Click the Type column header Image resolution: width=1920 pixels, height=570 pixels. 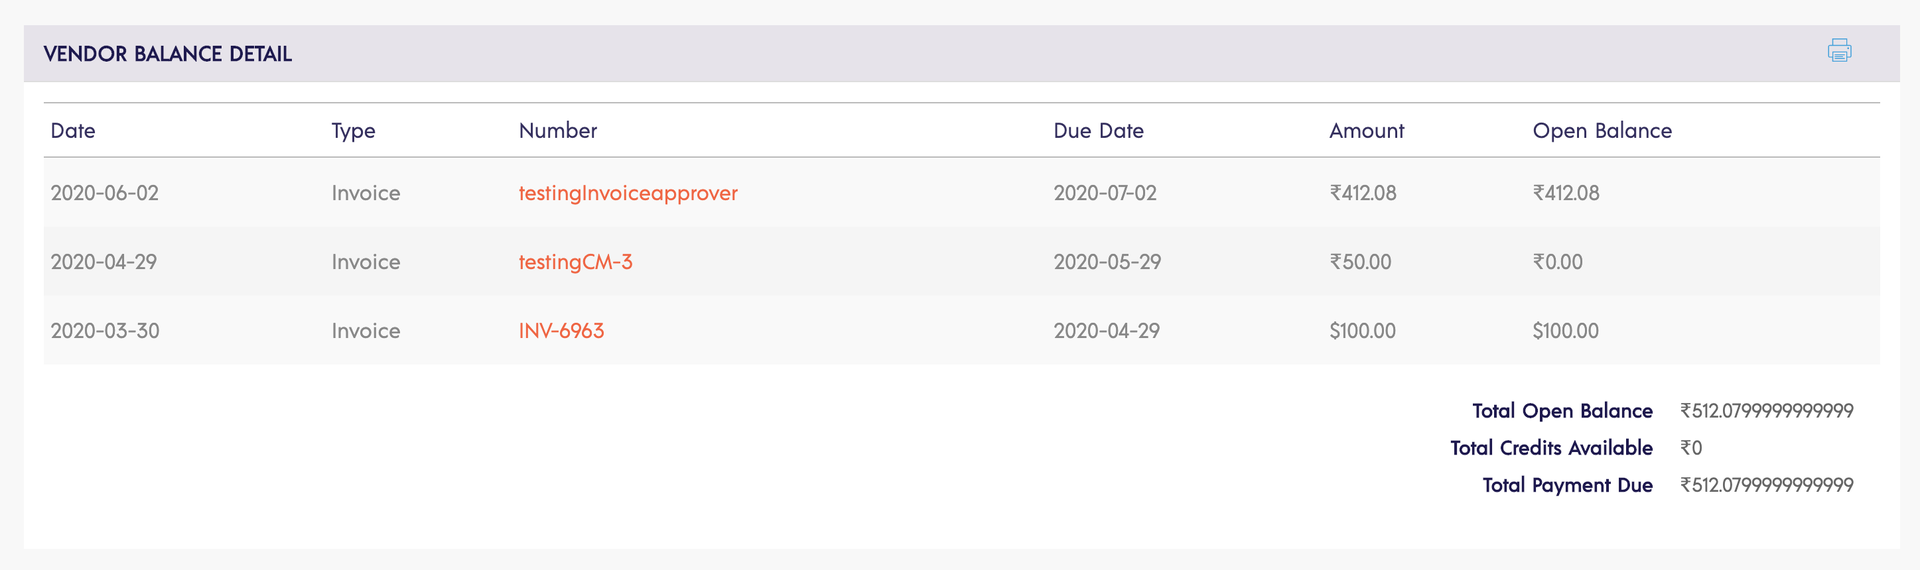(353, 131)
